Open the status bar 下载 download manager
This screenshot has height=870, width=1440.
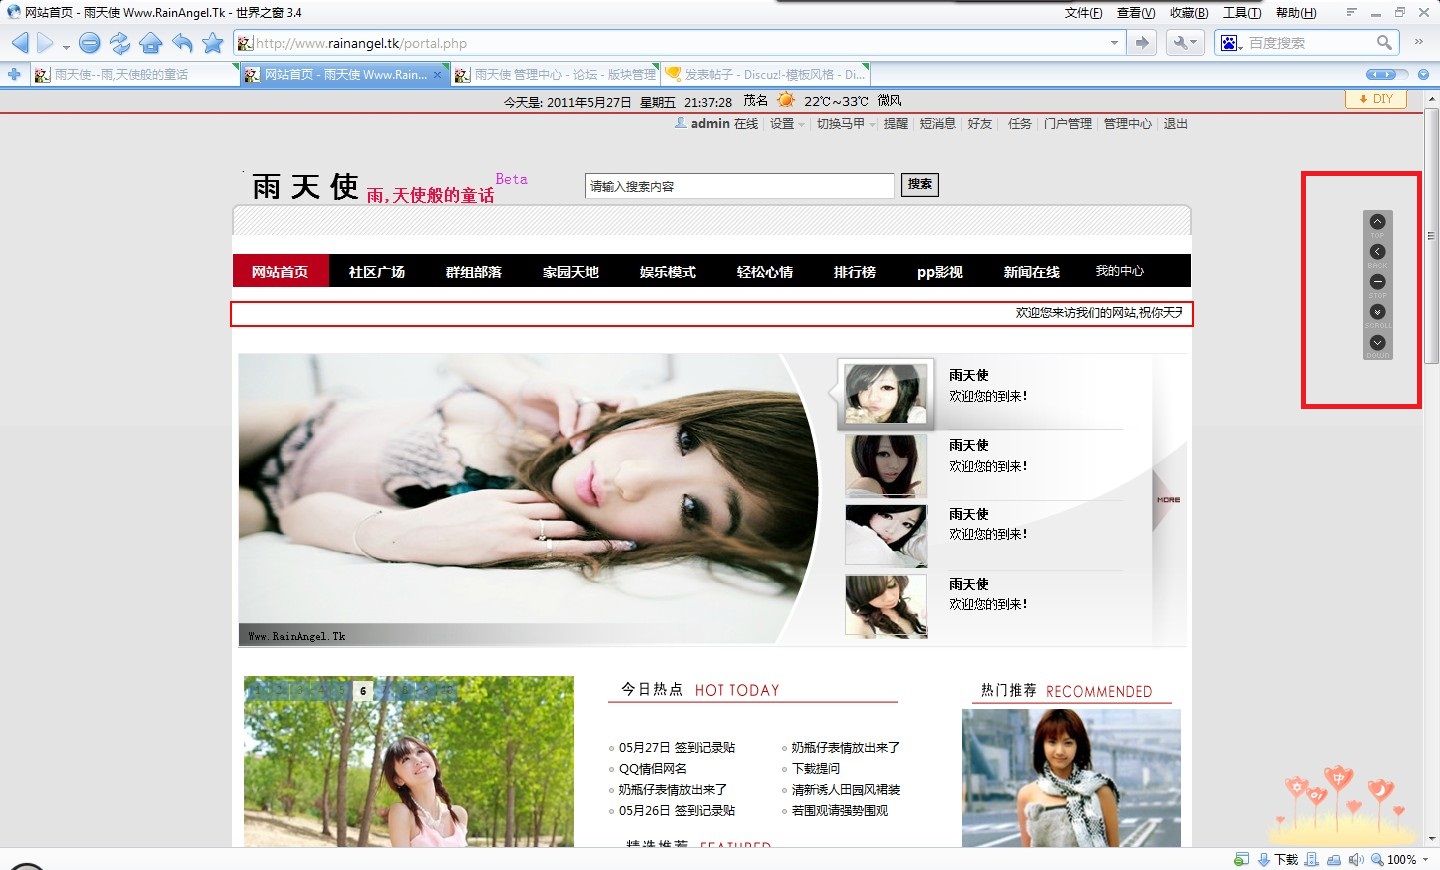click(1278, 860)
